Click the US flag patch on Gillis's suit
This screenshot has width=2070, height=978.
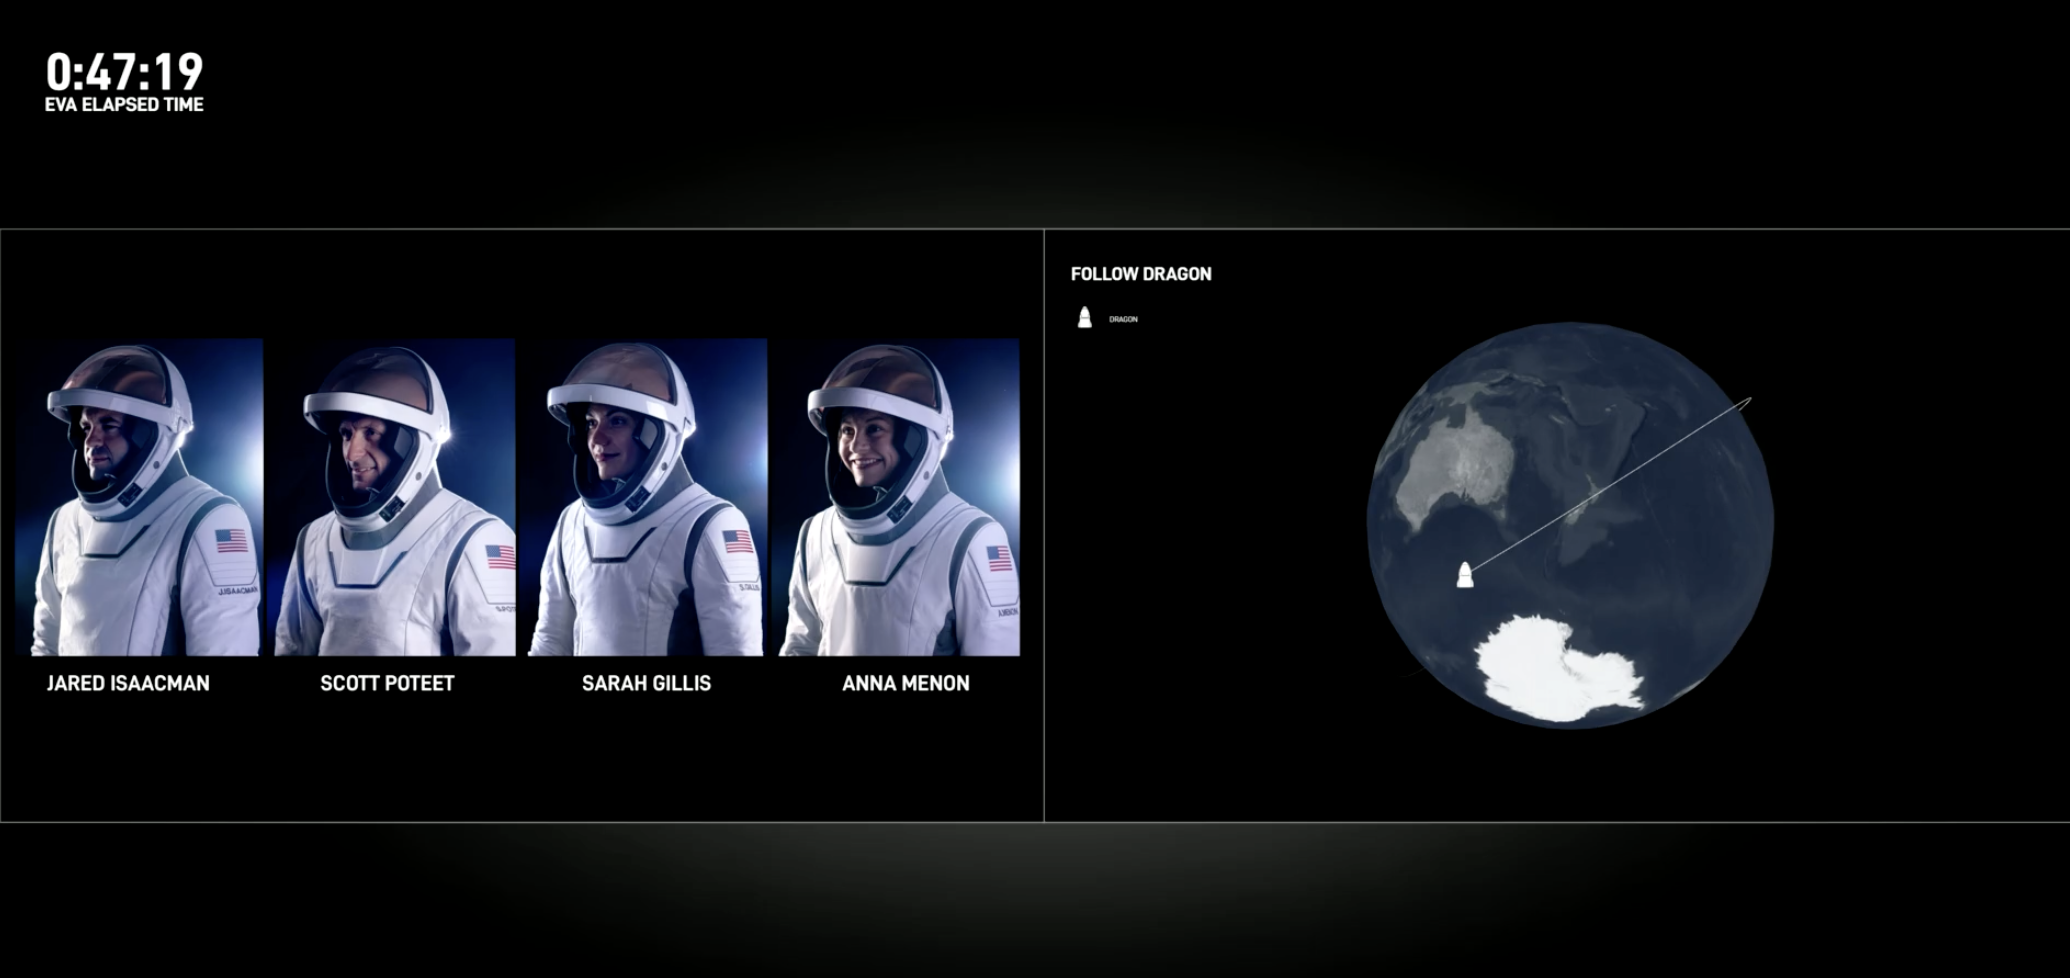click(x=738, y=541)
